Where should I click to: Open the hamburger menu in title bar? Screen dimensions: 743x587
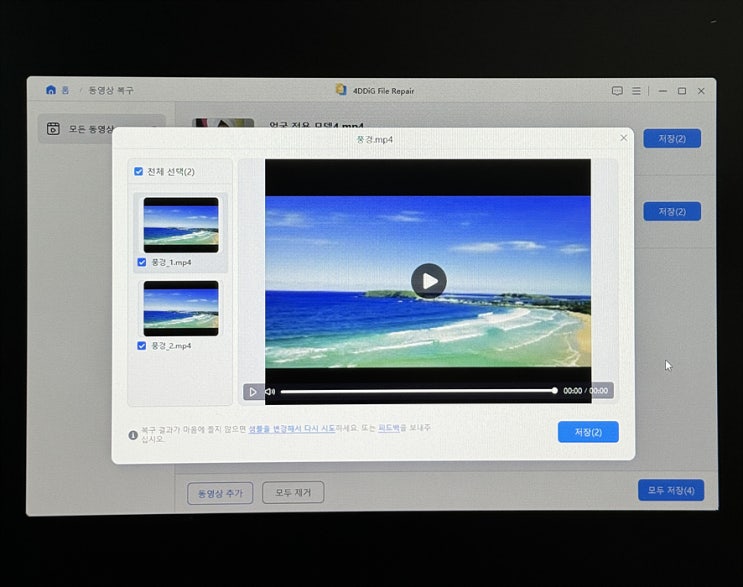click(636, 91)
